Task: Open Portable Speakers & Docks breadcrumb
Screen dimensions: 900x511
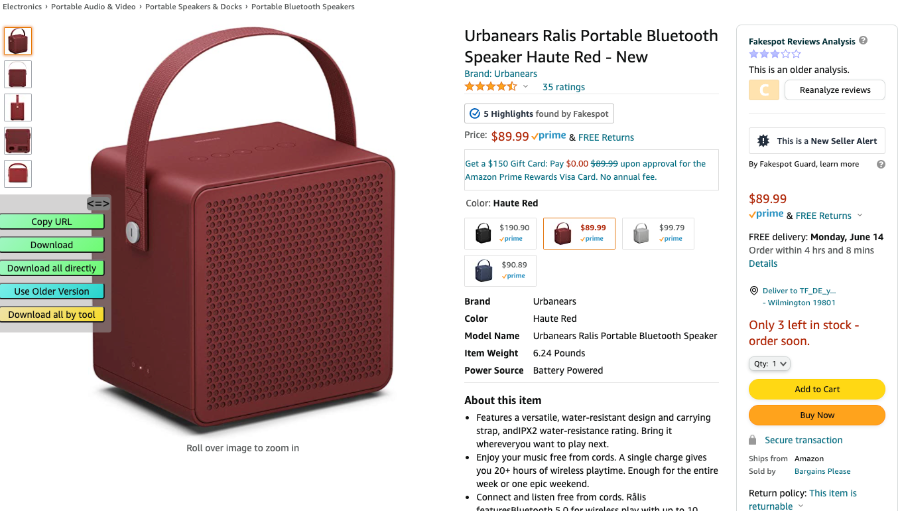Action: click(x=193, y=7)
